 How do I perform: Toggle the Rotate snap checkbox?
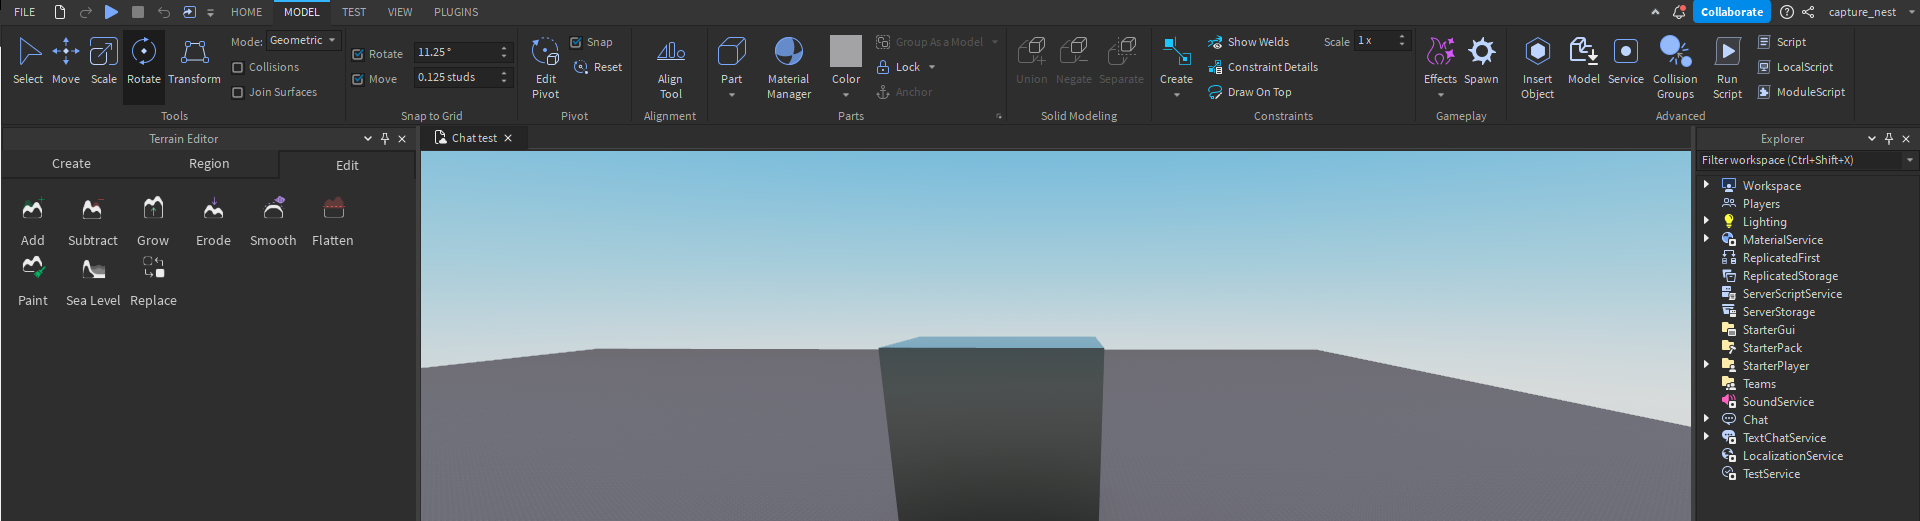358,54
